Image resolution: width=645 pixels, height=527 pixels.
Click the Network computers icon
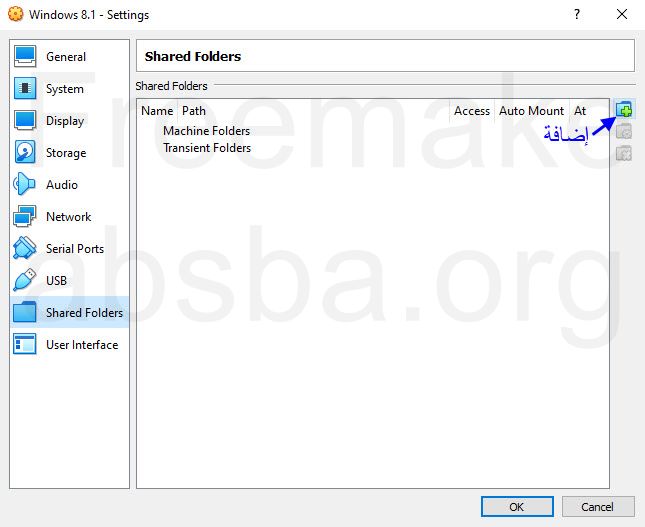[x=25, y=216]
